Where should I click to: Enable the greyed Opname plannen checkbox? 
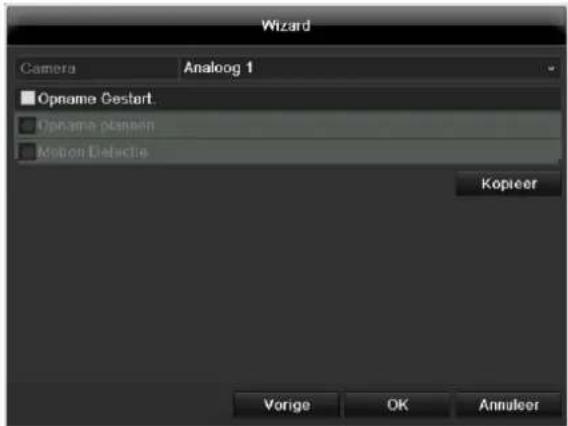27,126
